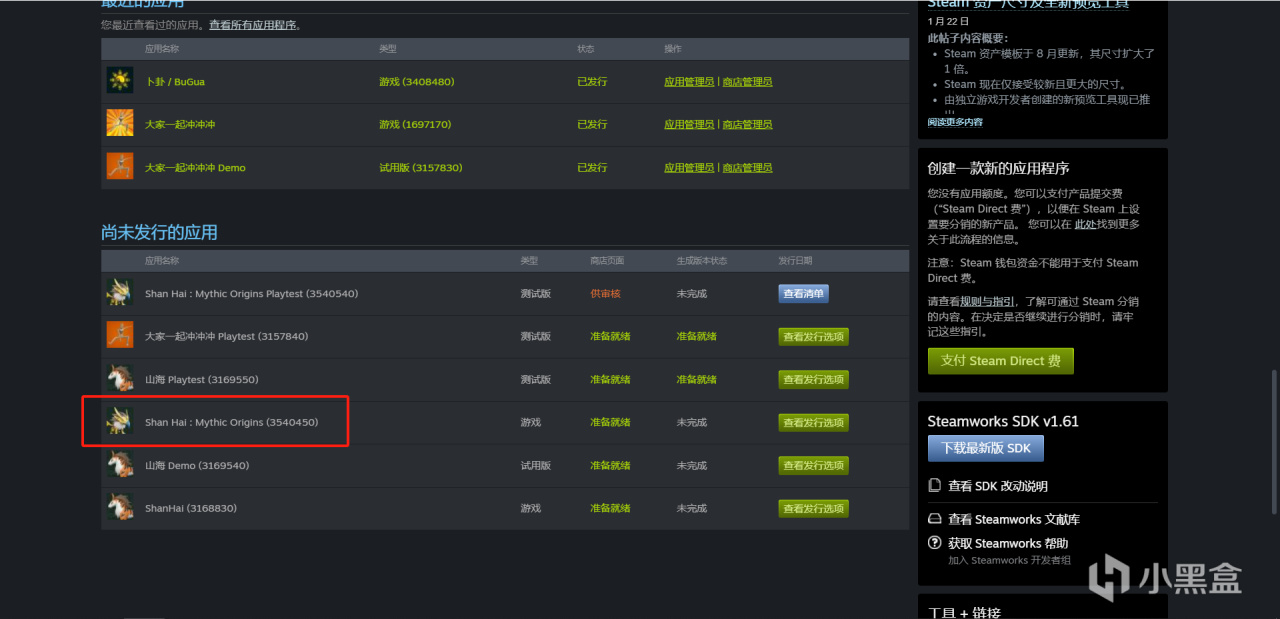Open the 查看 SDK 改动说明 link
Viewport: 1280px width, 619px height.
pos(998,486)
